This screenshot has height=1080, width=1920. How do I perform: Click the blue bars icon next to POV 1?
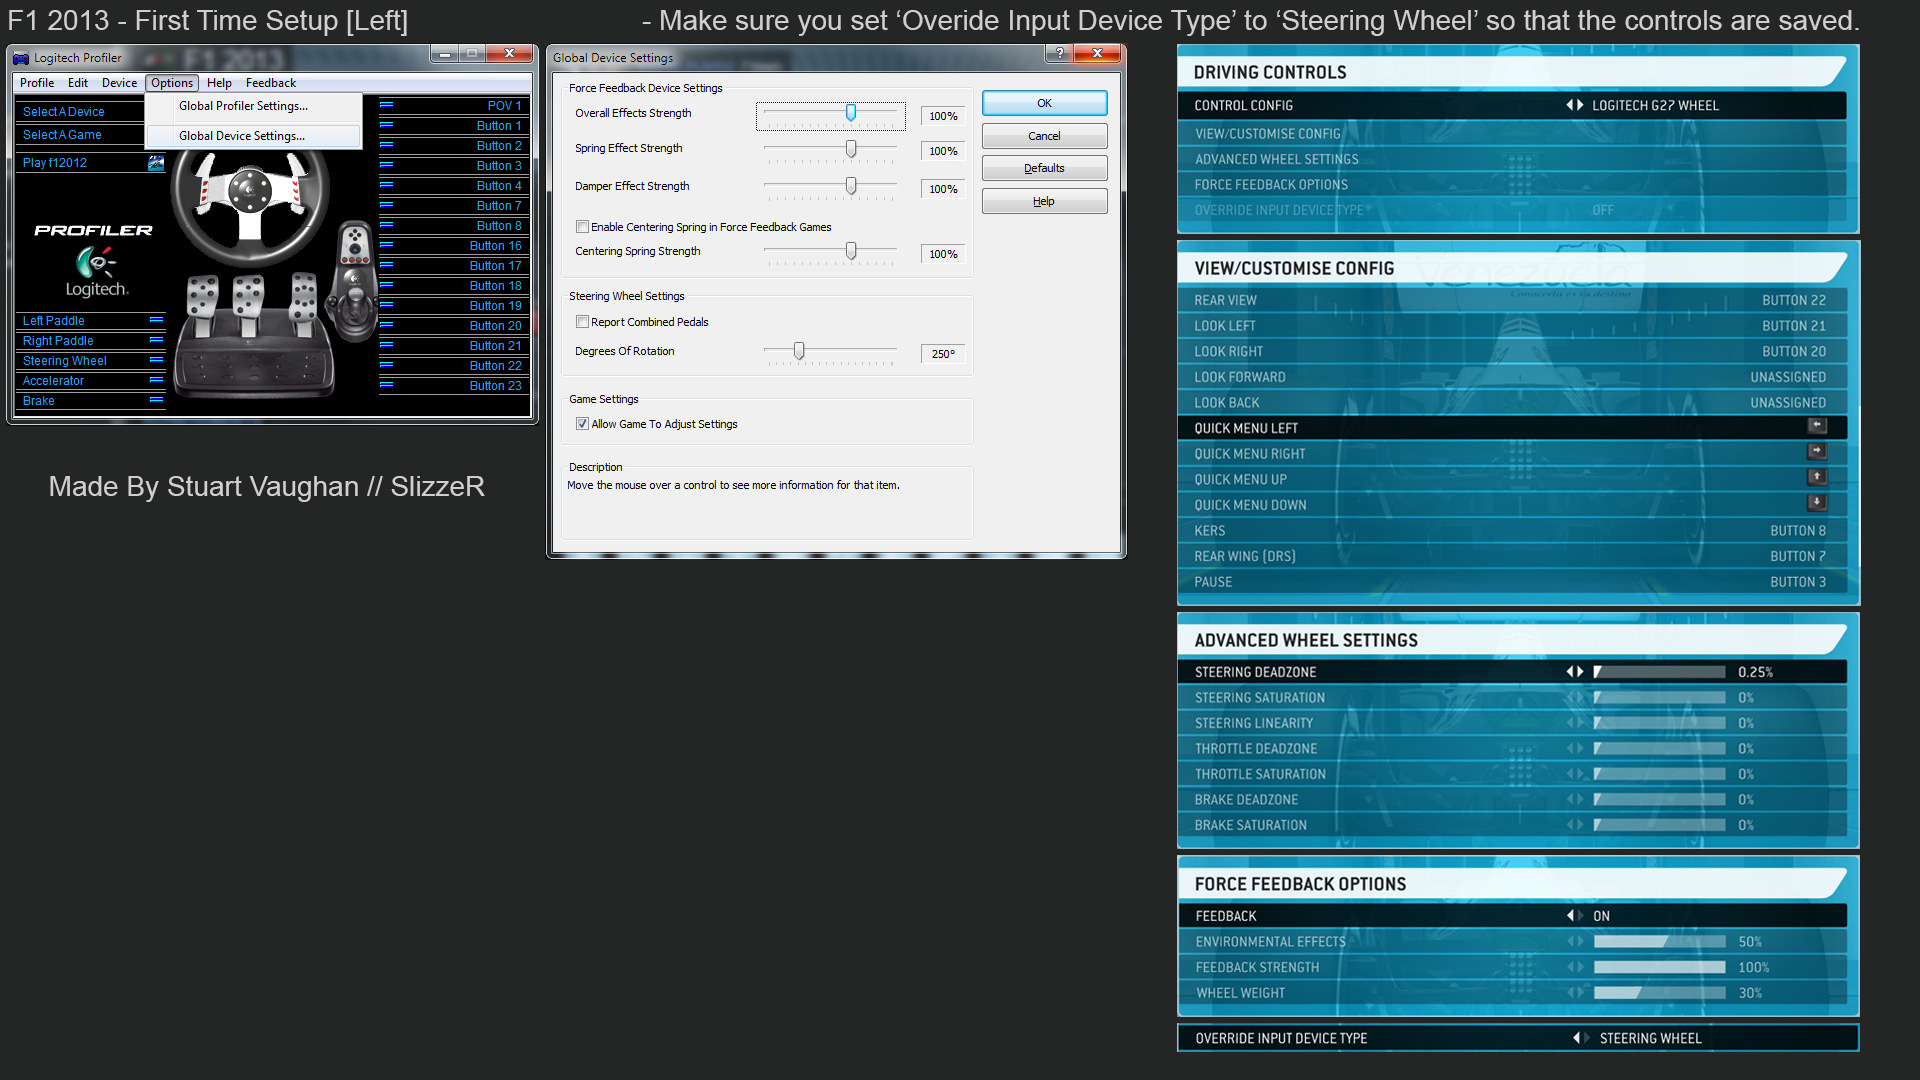[x=386, y=105]
